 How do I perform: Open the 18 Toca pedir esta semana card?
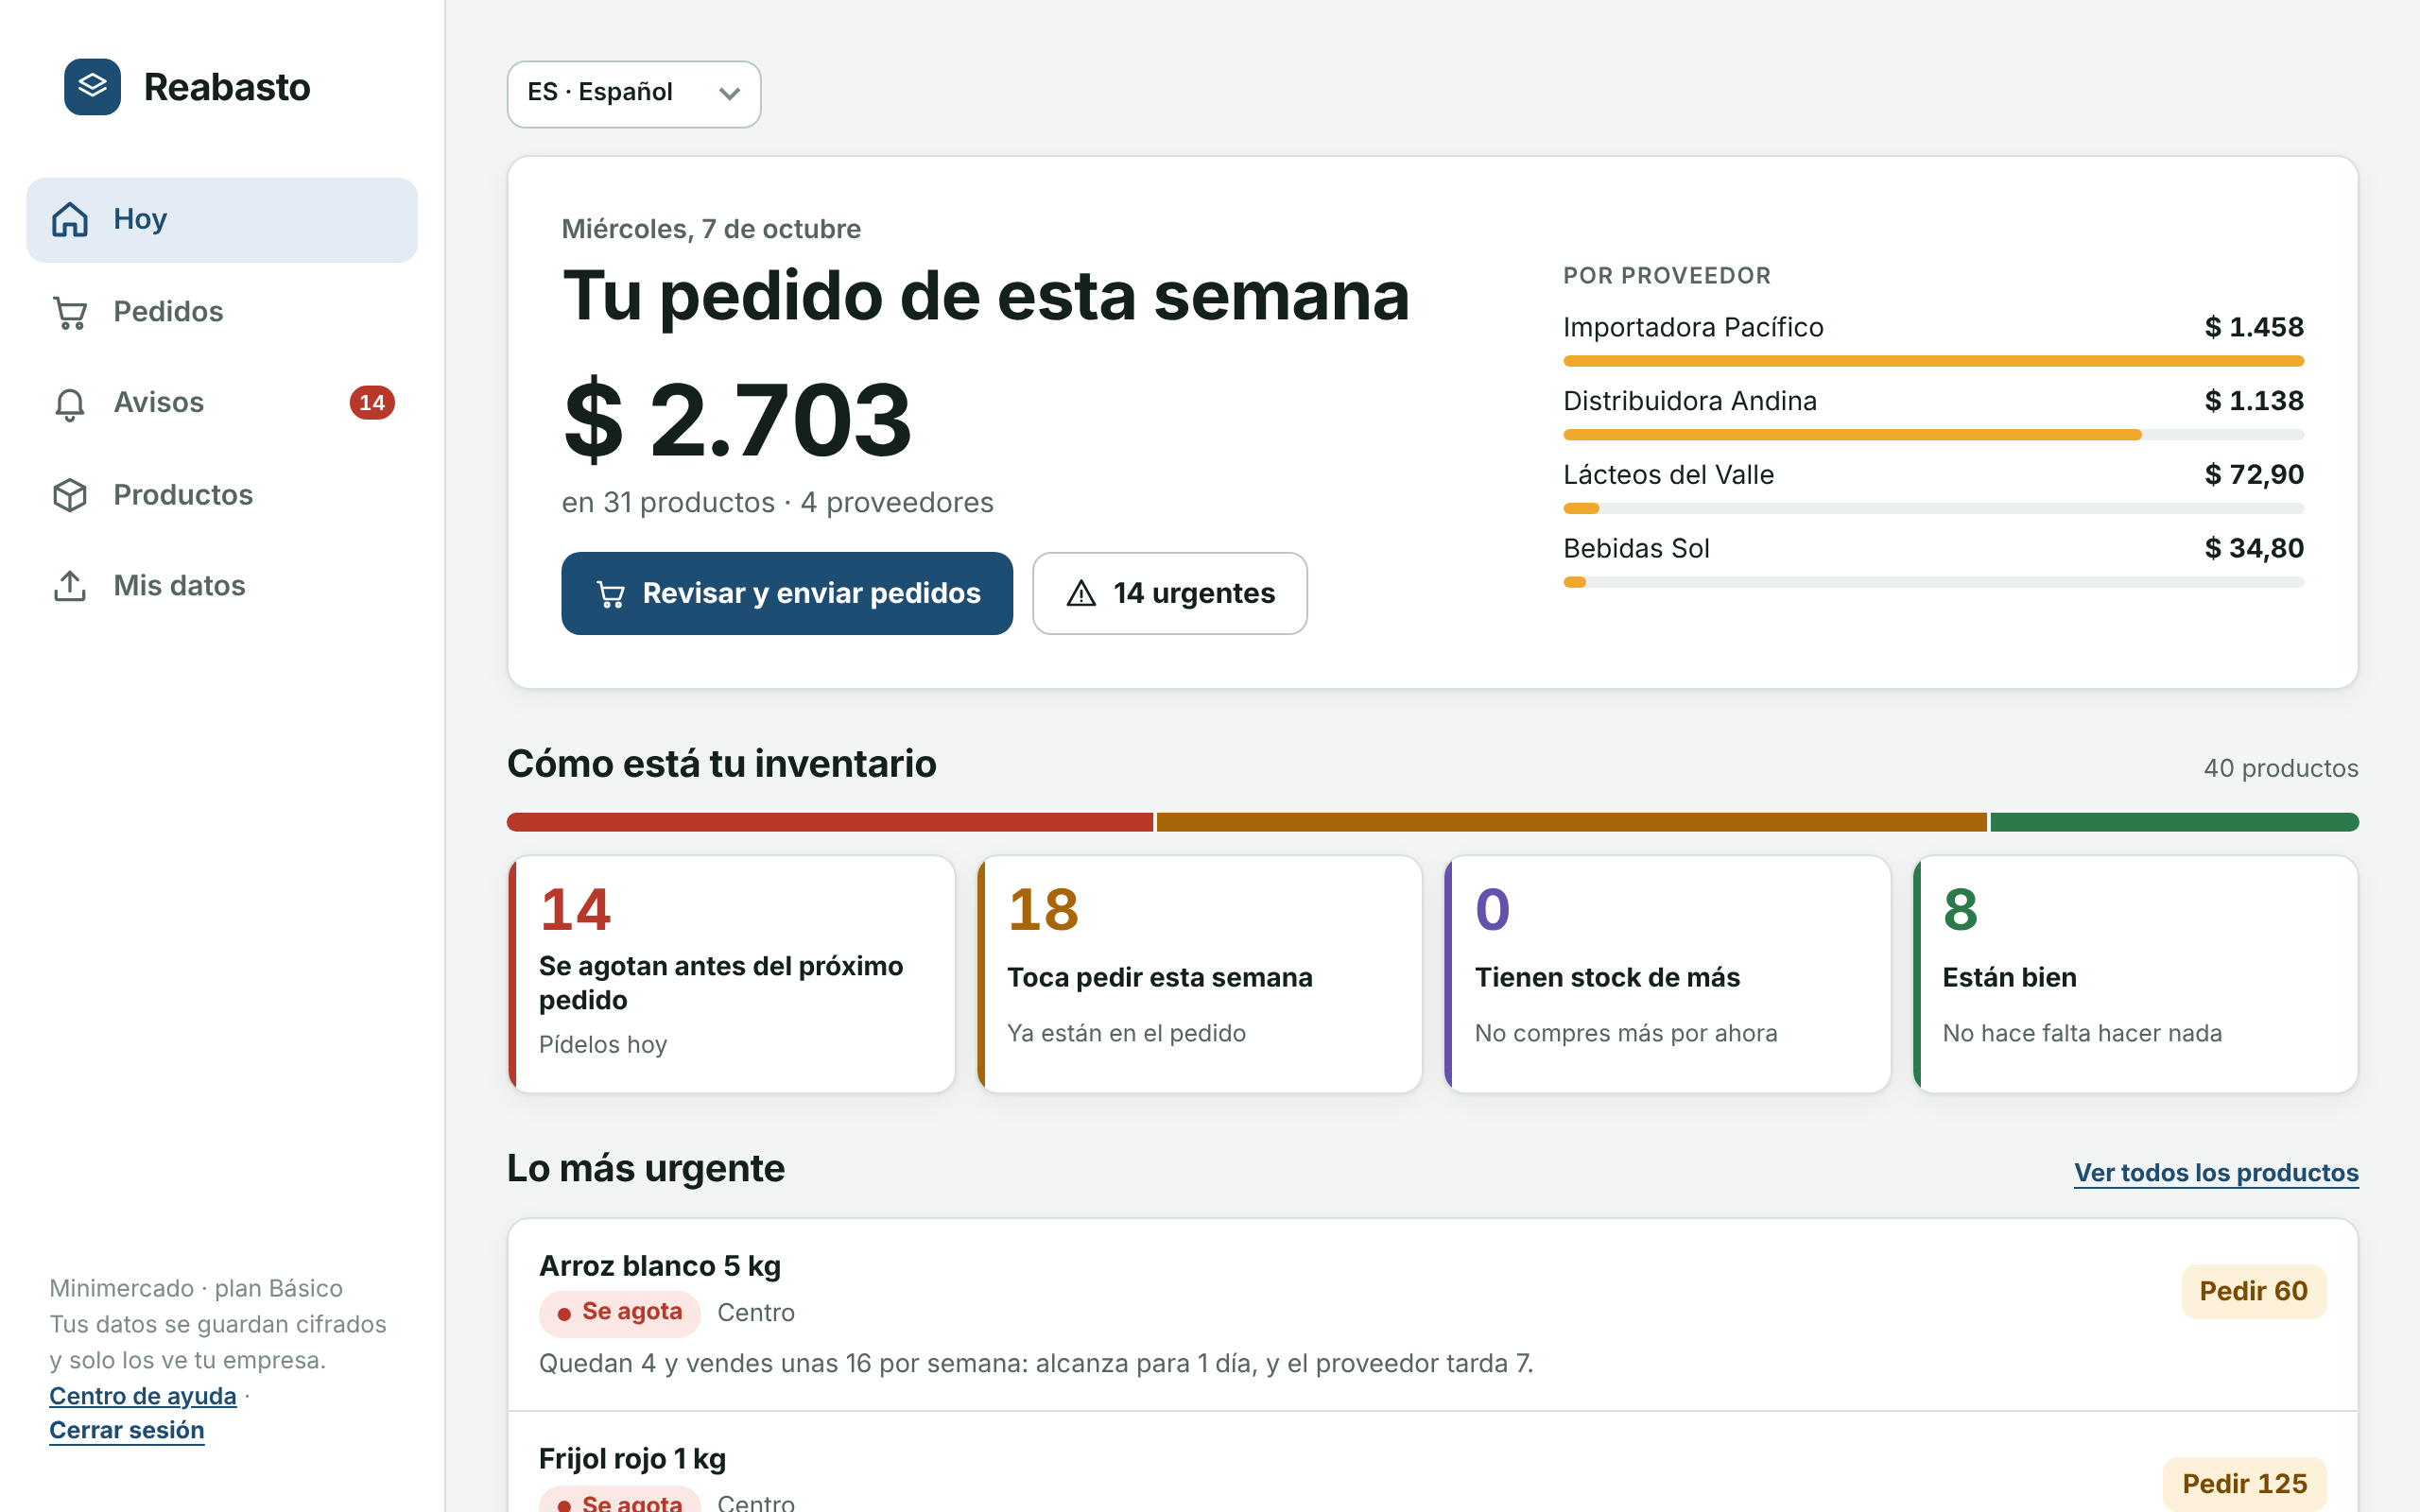(x=1200, y=974)
